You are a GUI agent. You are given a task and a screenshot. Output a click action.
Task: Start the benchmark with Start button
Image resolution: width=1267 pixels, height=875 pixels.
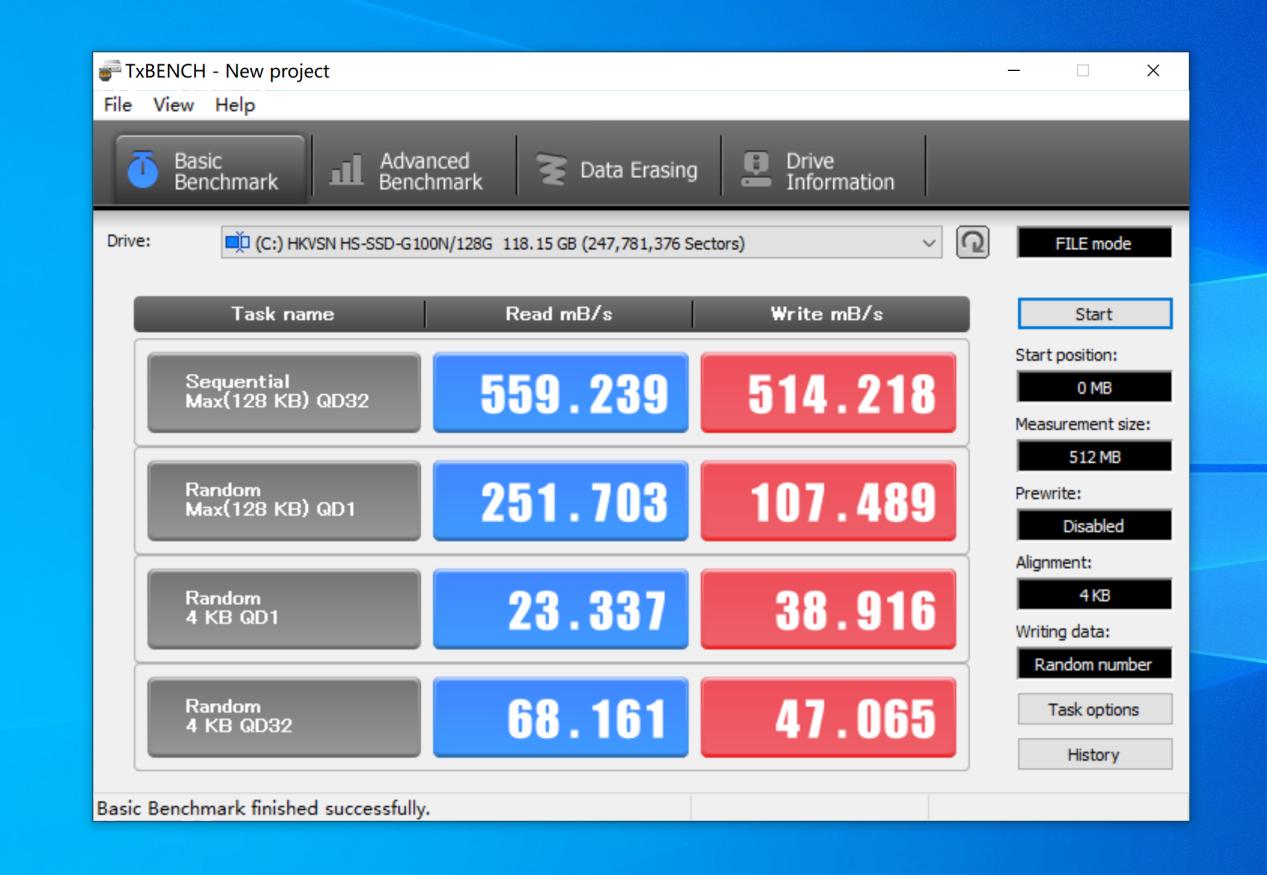pyautogui.click(x=1094, y=314)
